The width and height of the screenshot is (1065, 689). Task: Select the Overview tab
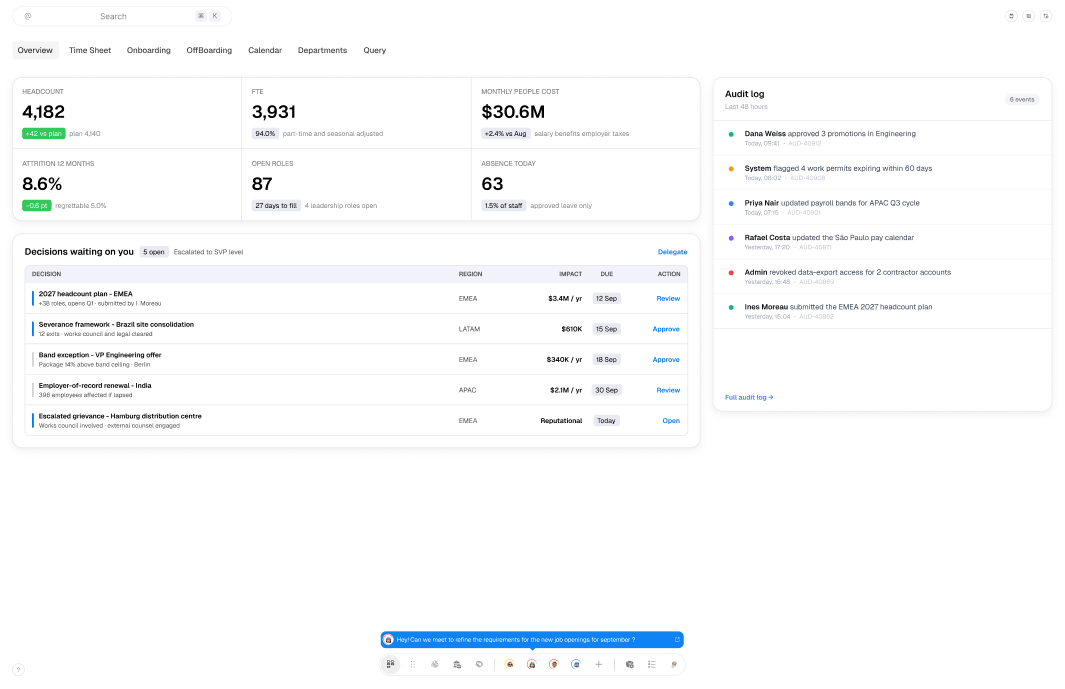(x=35, y=50)
